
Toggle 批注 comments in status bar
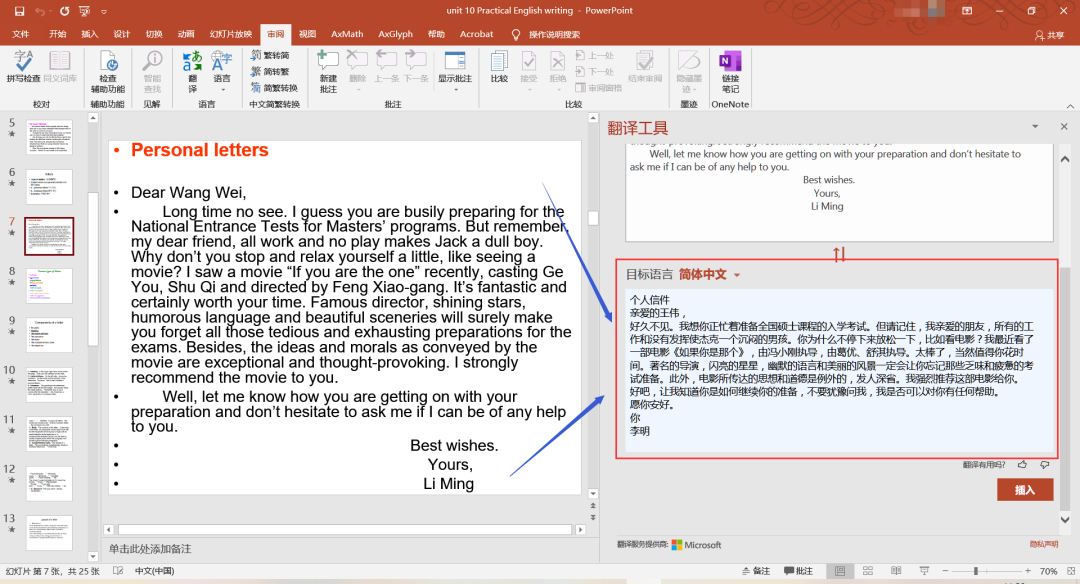pos(799,571)
